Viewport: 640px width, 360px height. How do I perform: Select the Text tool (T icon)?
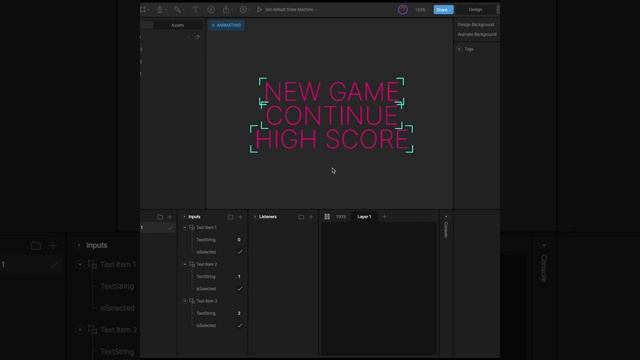196,9
